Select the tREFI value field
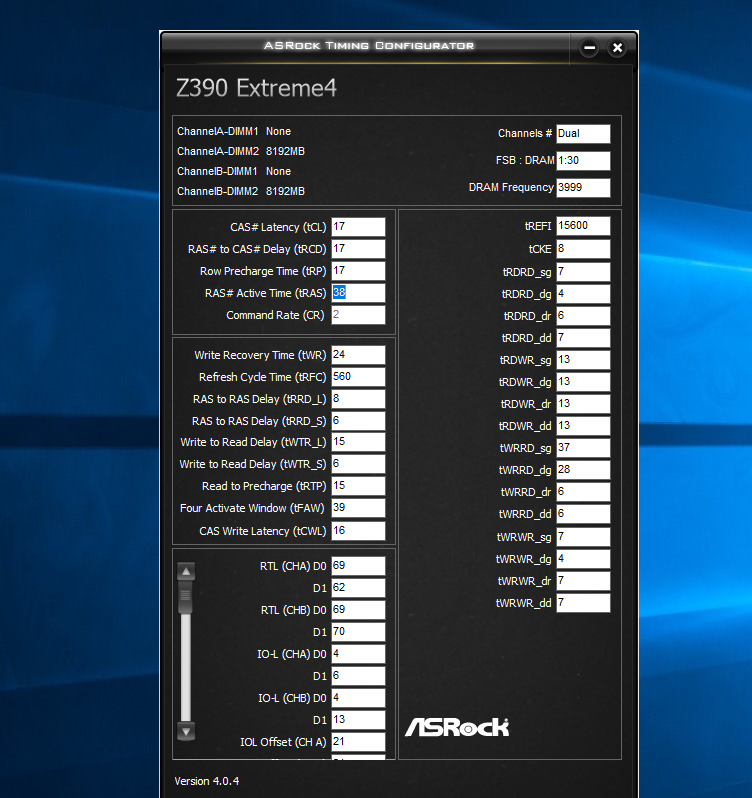Image resolution: width=752 pixels, height=798 pixels. coord(583,225)
